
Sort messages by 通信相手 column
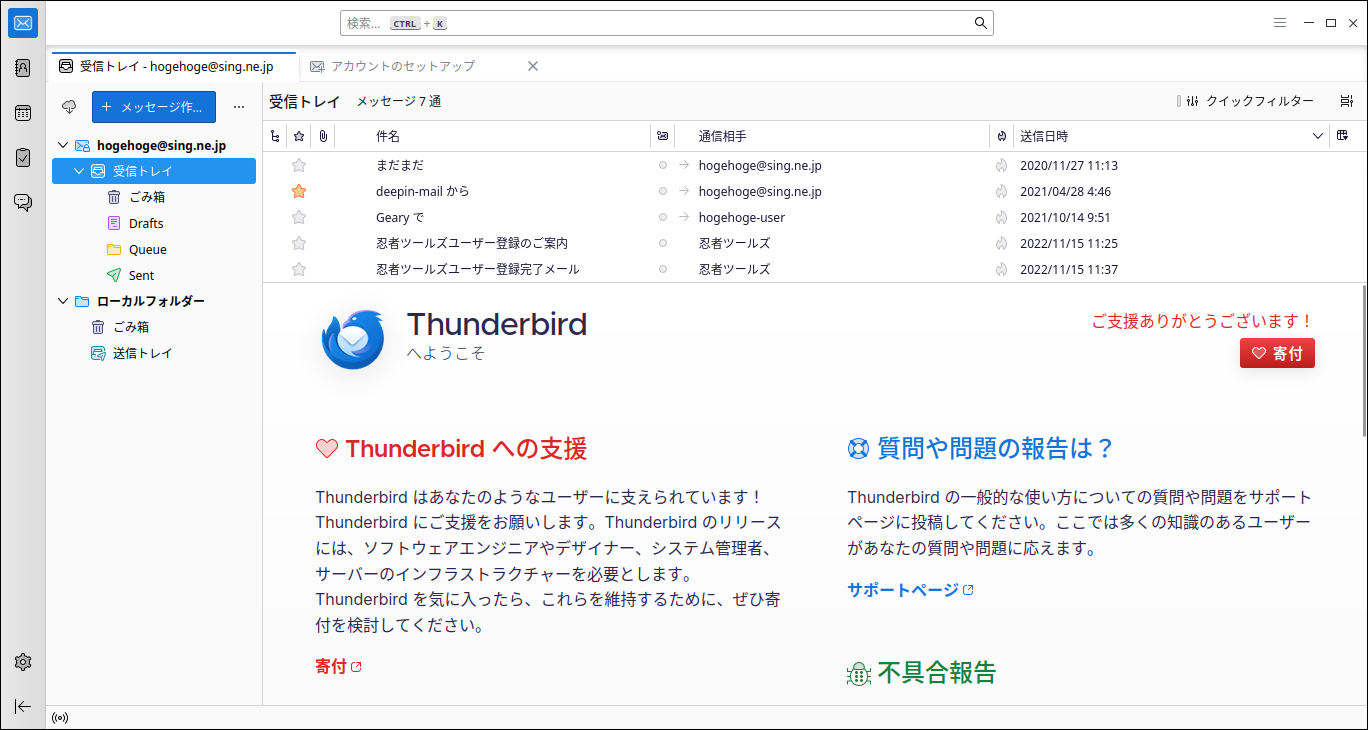click(x=722, y=136)
